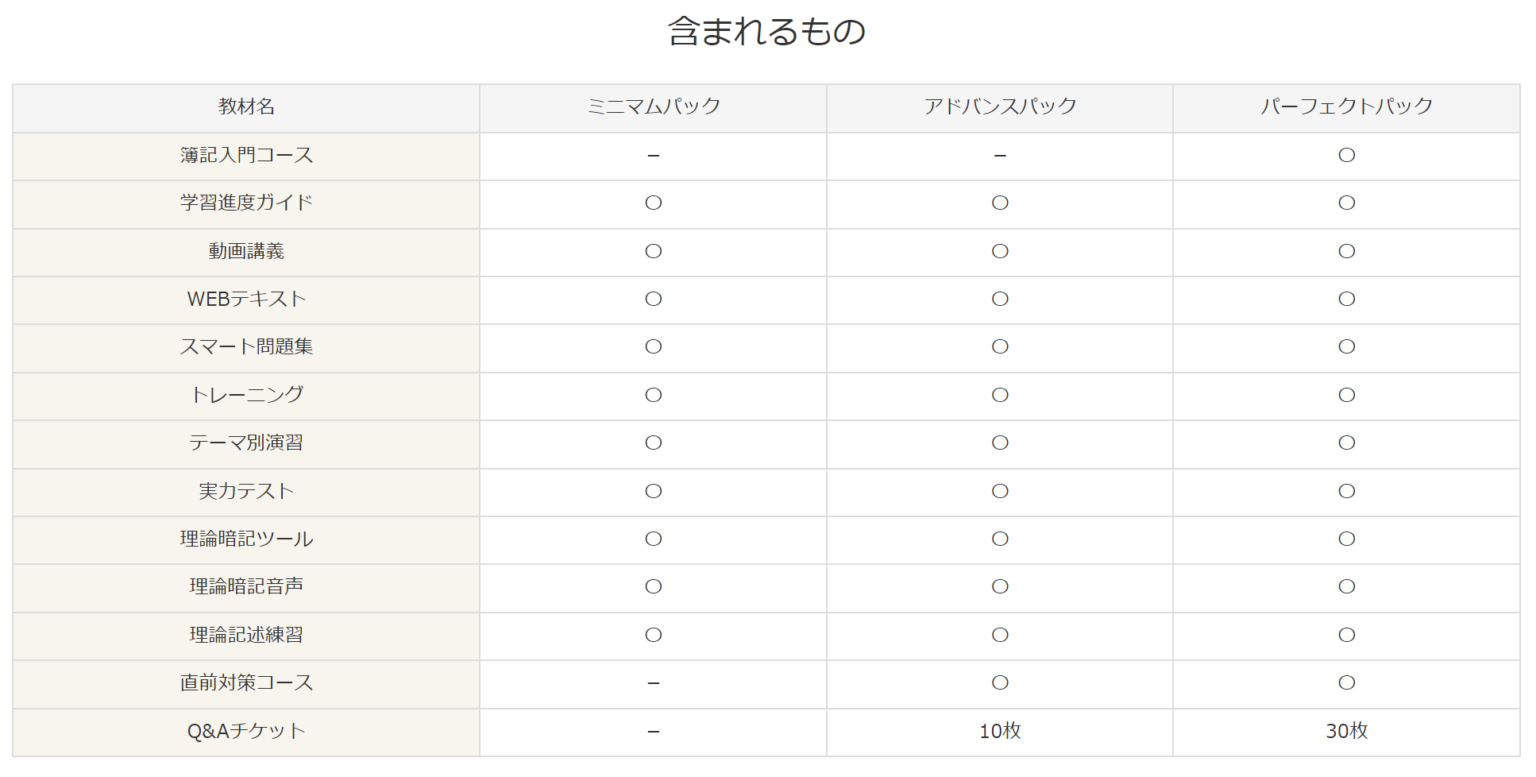The width and height of the screenshot is (1536, 777).
Task: Click the 学習進度ガイド circle under ミニマムパック
Action: click(653, 203)
